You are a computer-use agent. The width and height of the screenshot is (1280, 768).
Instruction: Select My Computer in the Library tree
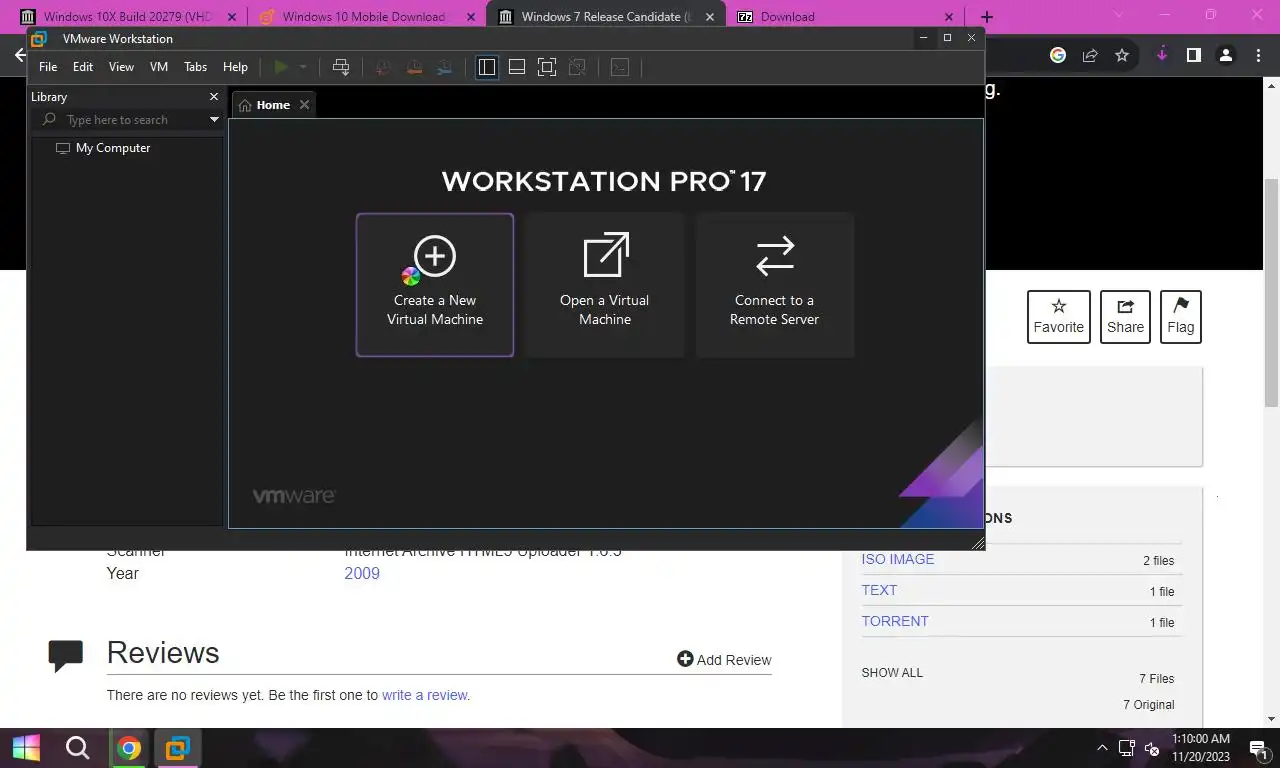[x=103, y=148]
